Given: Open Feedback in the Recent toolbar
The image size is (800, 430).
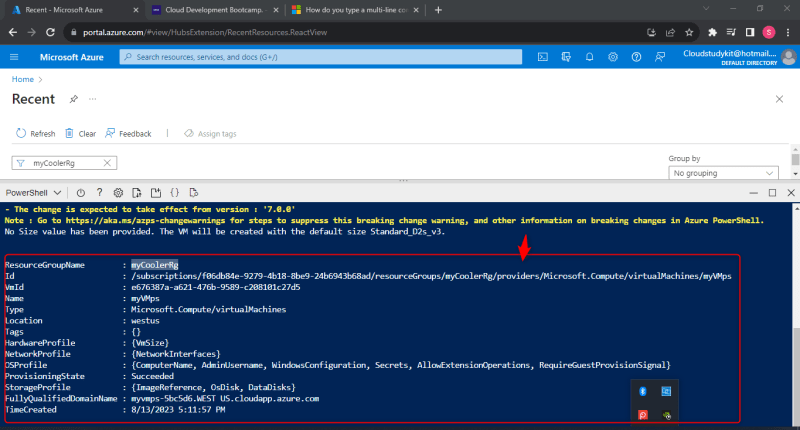Looking at the screenshot, I should pyautogui.click(x=128, y=134).
